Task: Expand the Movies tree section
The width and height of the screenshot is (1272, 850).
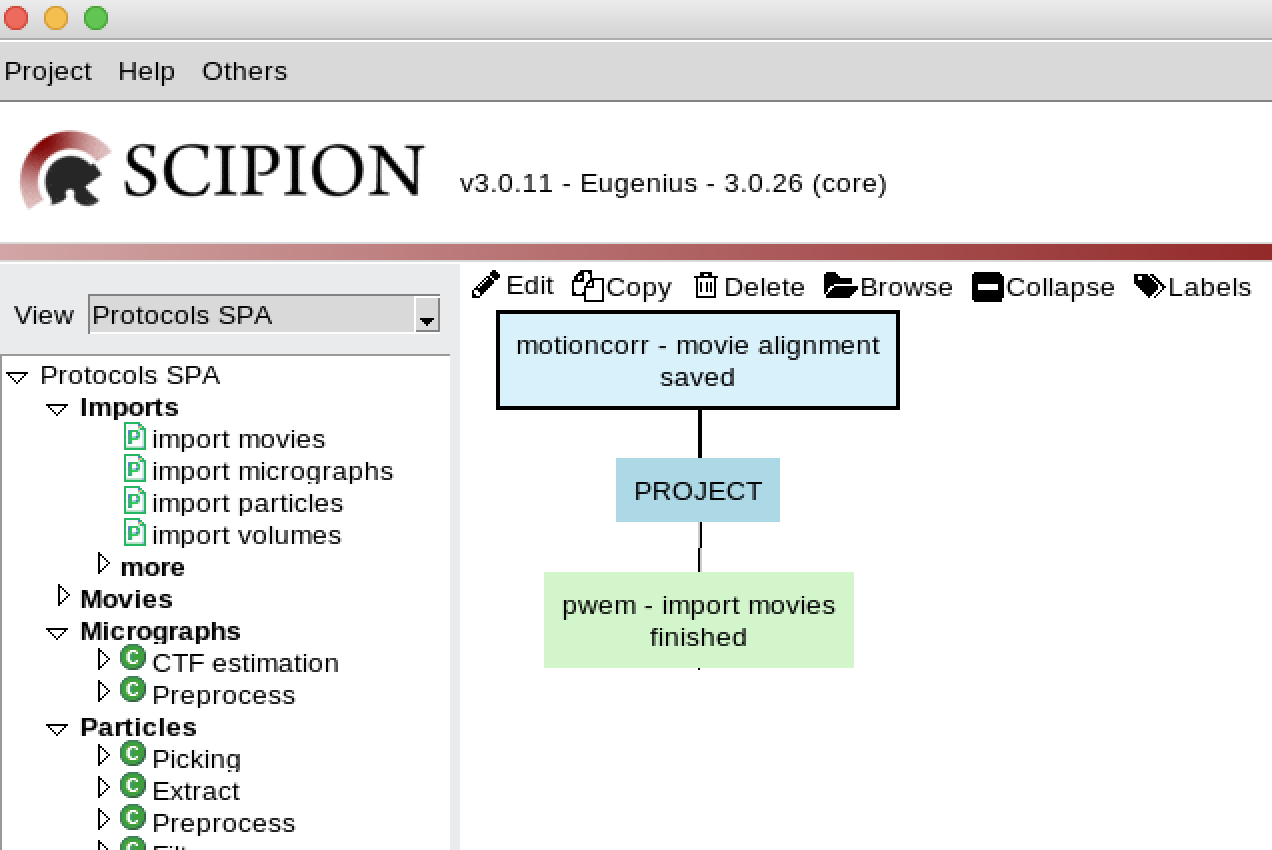Action: click(62, 595)
